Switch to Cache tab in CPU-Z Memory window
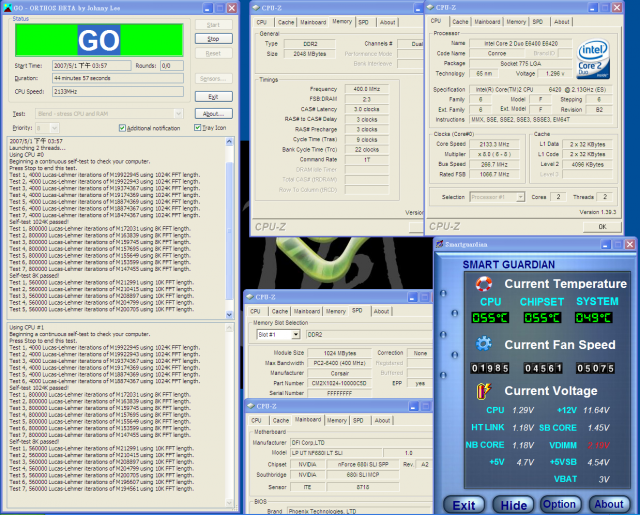The image size is (640, 515). pyautogui.click(x=286, y=22)
